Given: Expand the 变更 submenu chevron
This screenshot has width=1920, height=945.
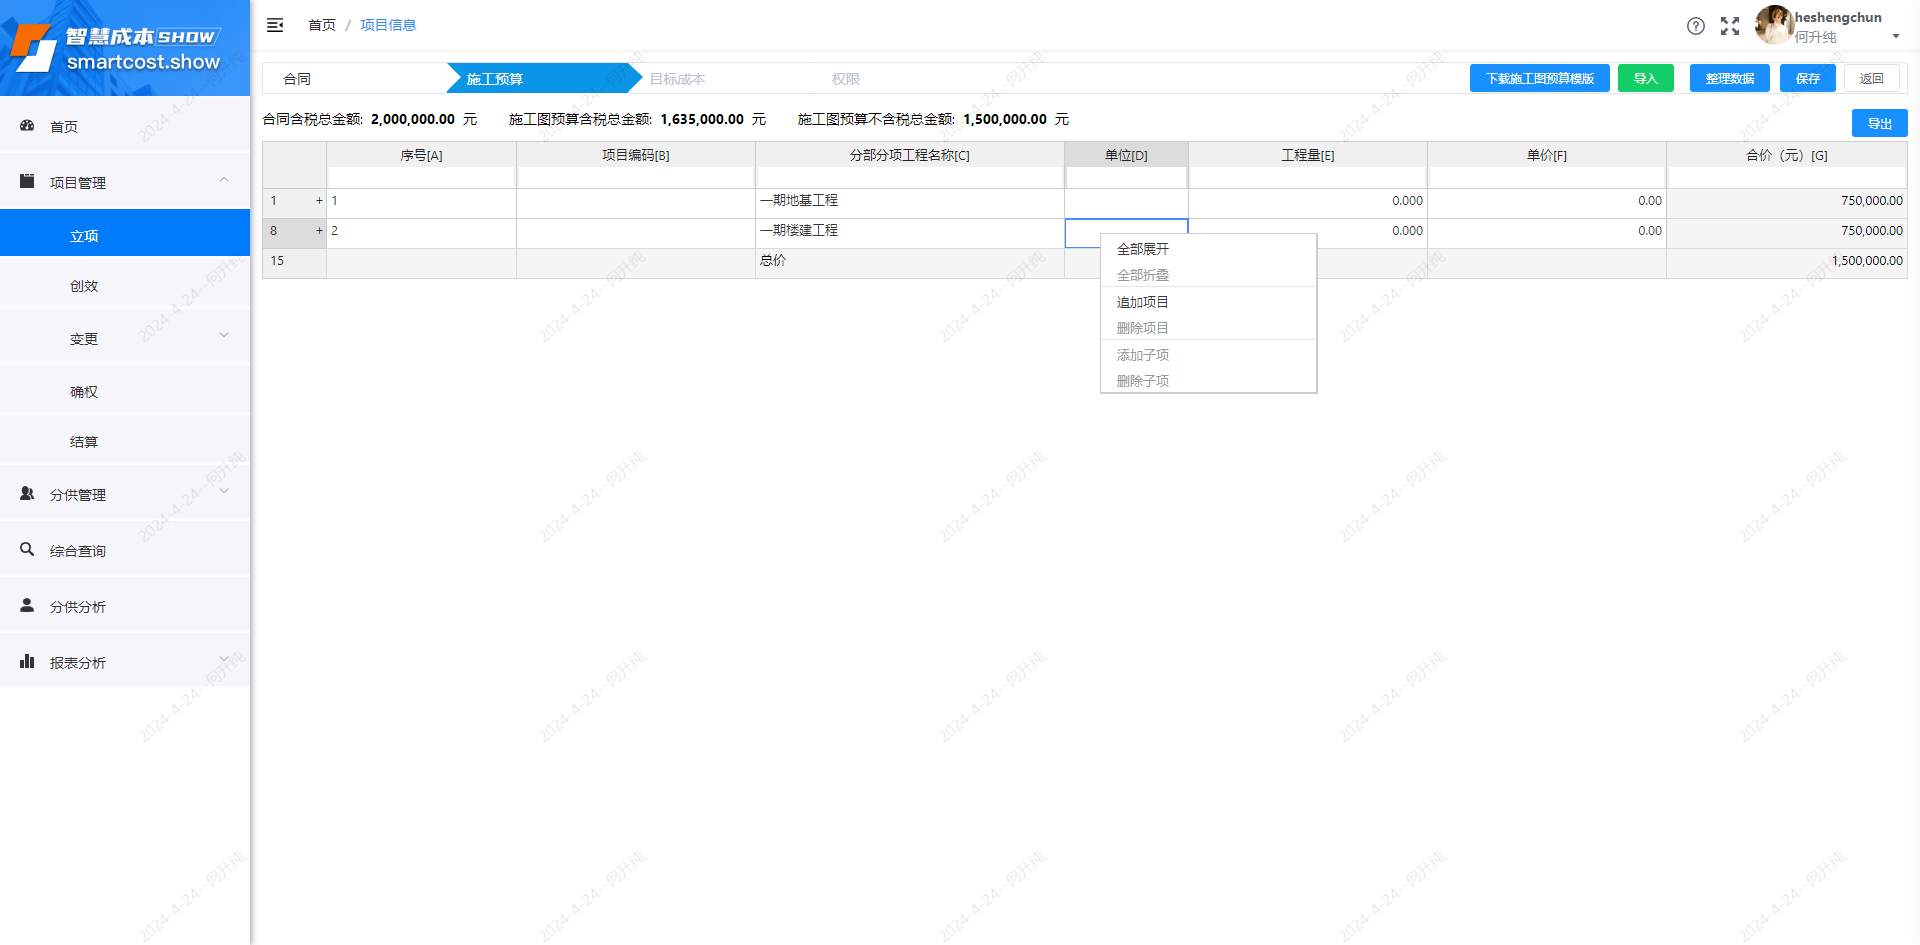Looking at the screenshot, I should (224, 336).
